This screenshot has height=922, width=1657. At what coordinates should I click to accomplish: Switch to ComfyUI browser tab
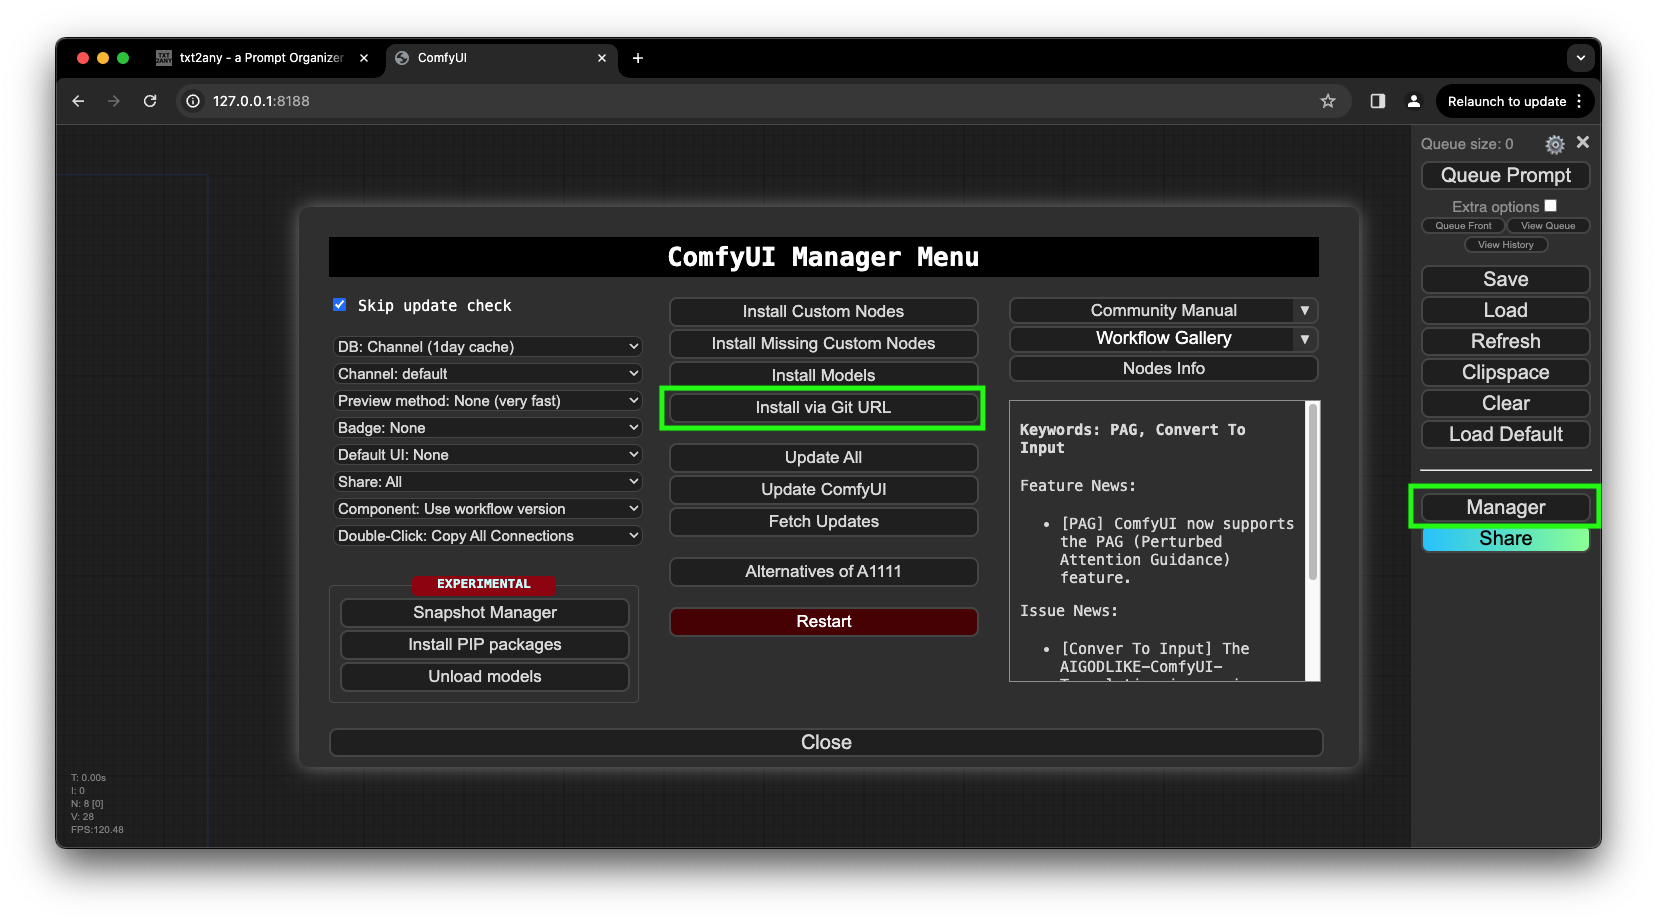(x=500, y=58)
